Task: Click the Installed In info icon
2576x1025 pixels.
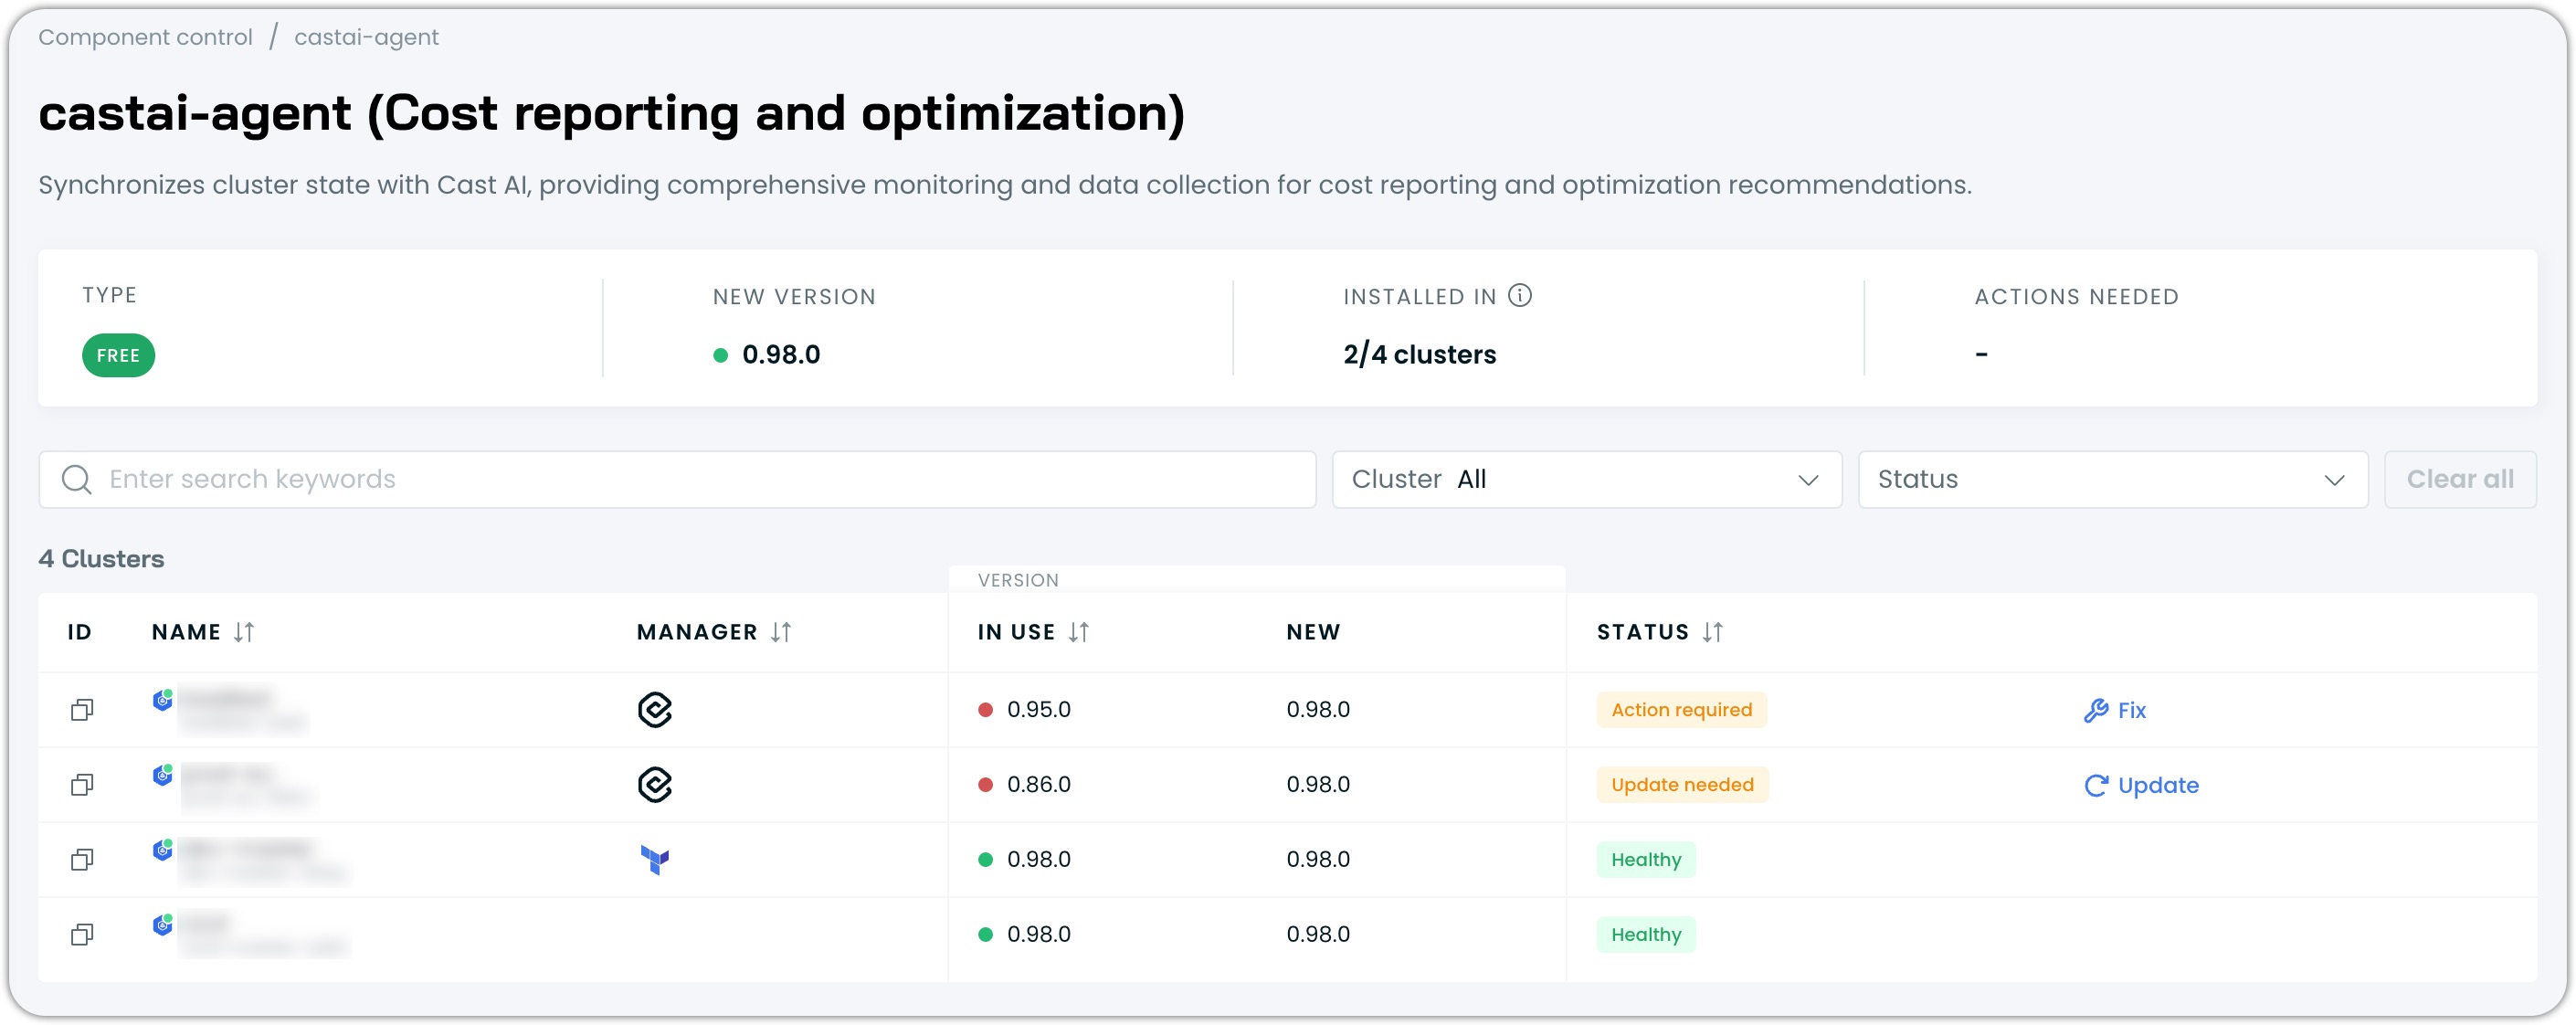Action: point(1519,296)
